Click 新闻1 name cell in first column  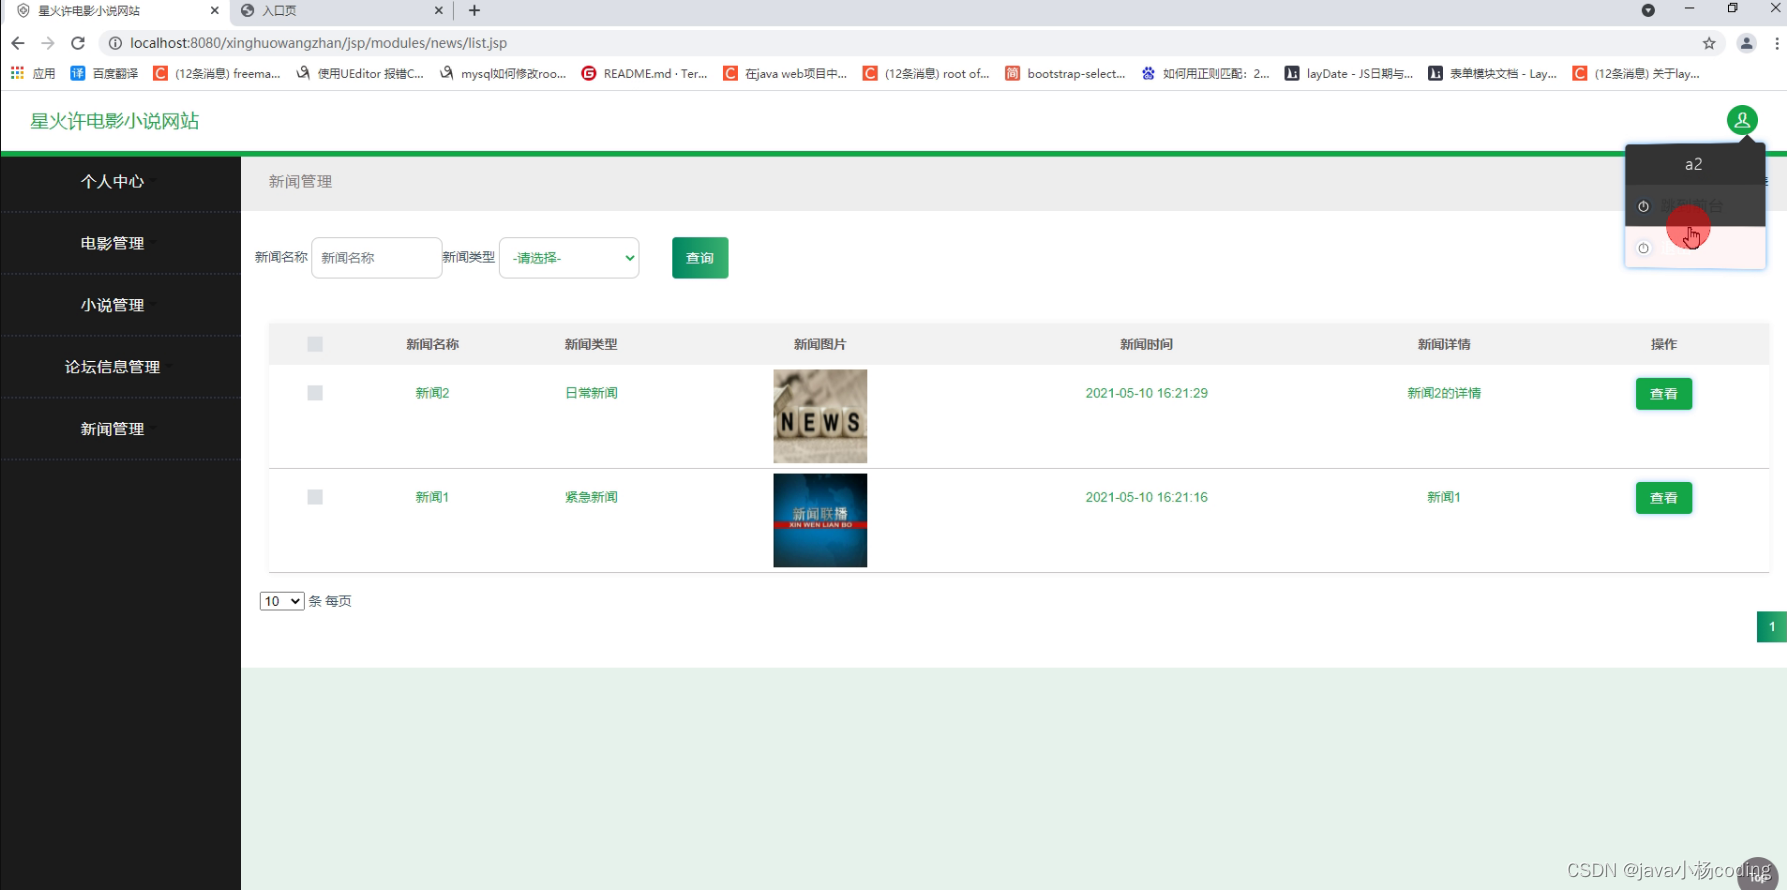(x=432, y=497)
